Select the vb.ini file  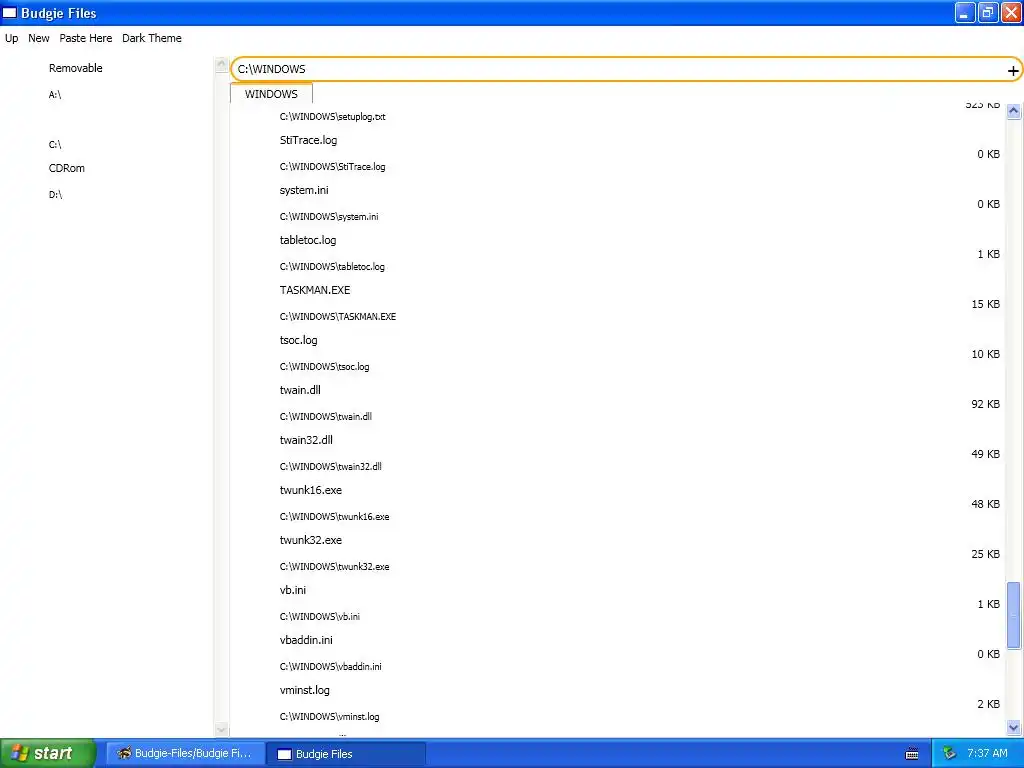[293, 590]
